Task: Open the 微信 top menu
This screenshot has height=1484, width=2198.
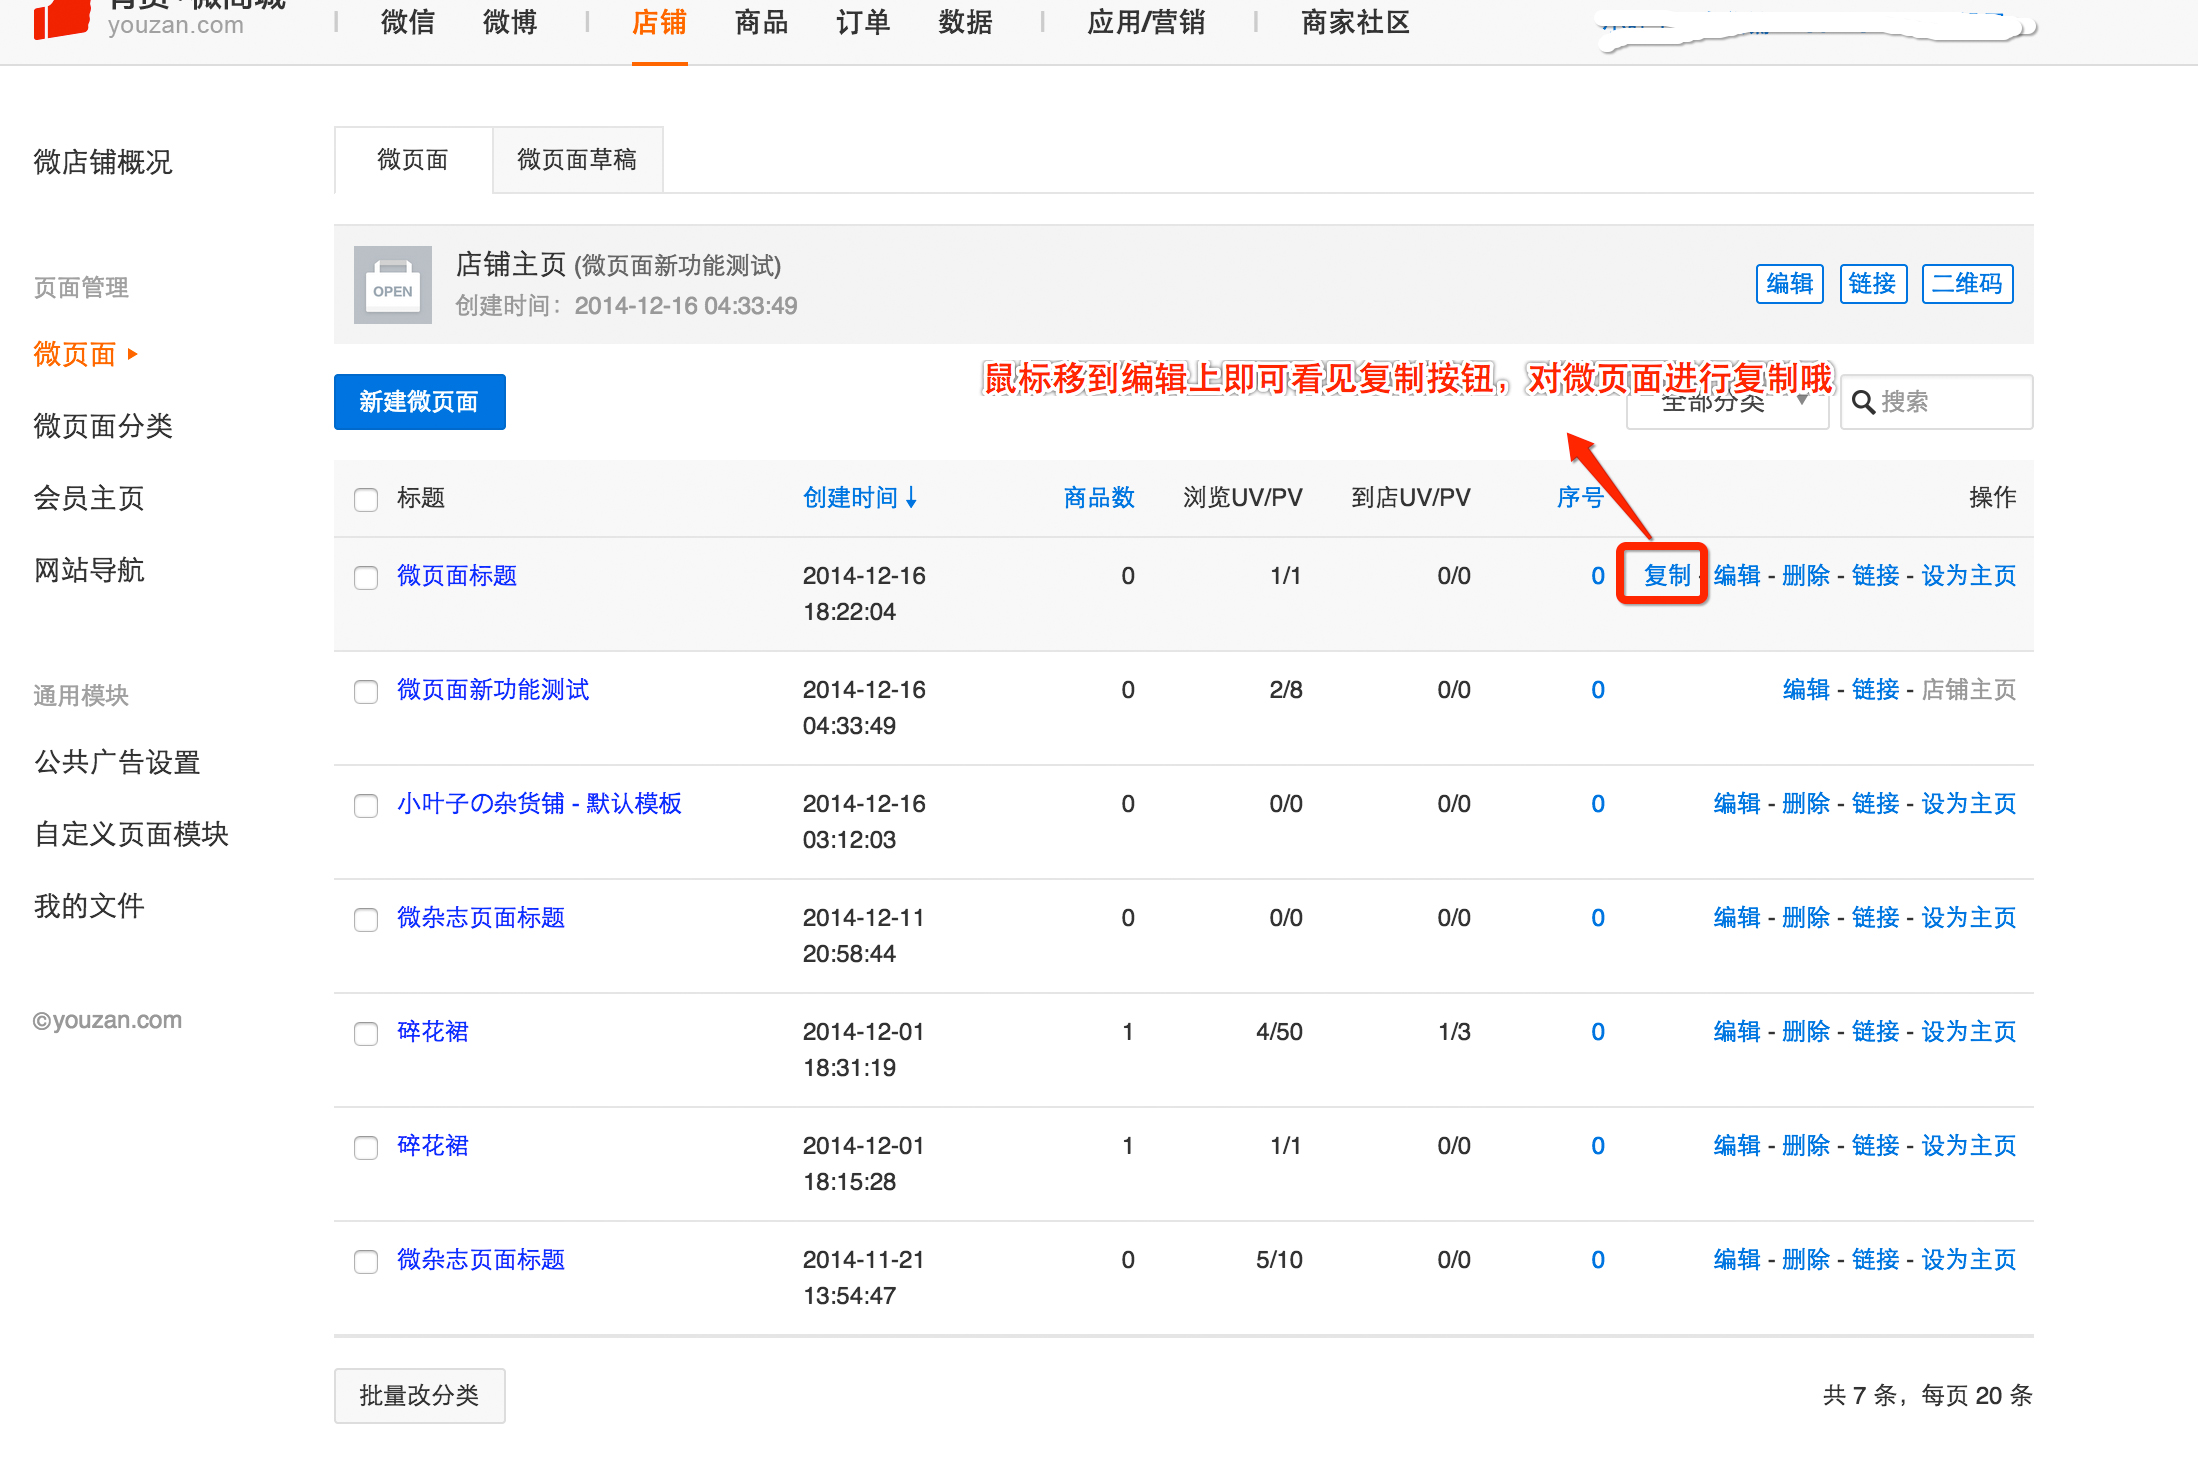Action: [408, 22]
